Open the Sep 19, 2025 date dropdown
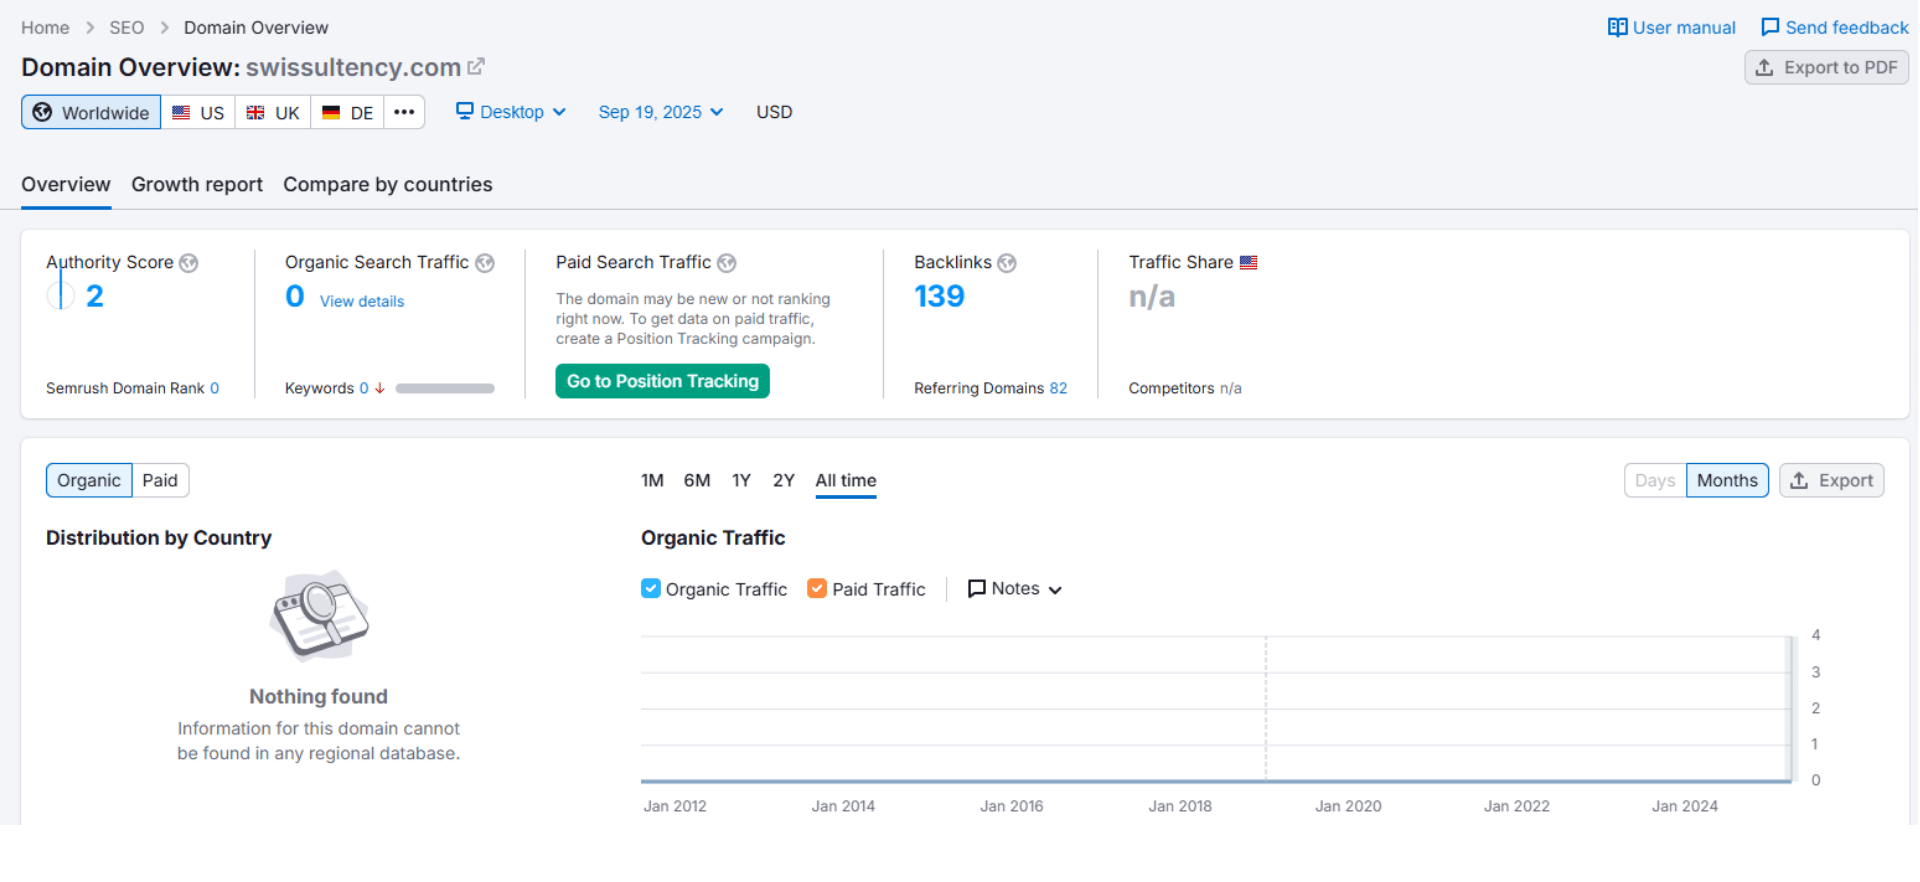 [661, 112]
